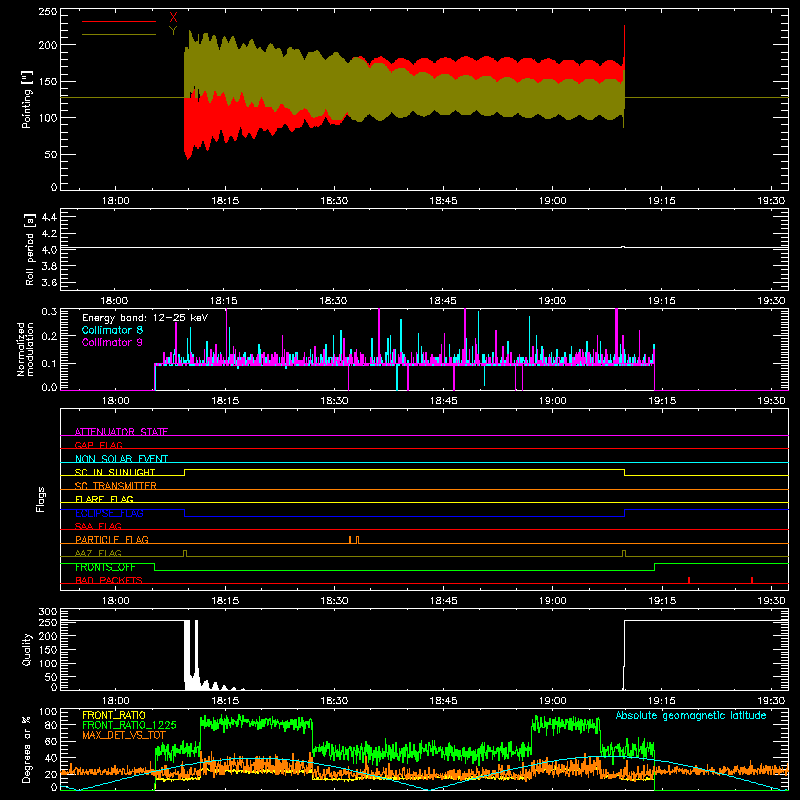
Task: Click the ECLIPSE_FLAG label
Action: pyautogui.click(x=109, y=513)
